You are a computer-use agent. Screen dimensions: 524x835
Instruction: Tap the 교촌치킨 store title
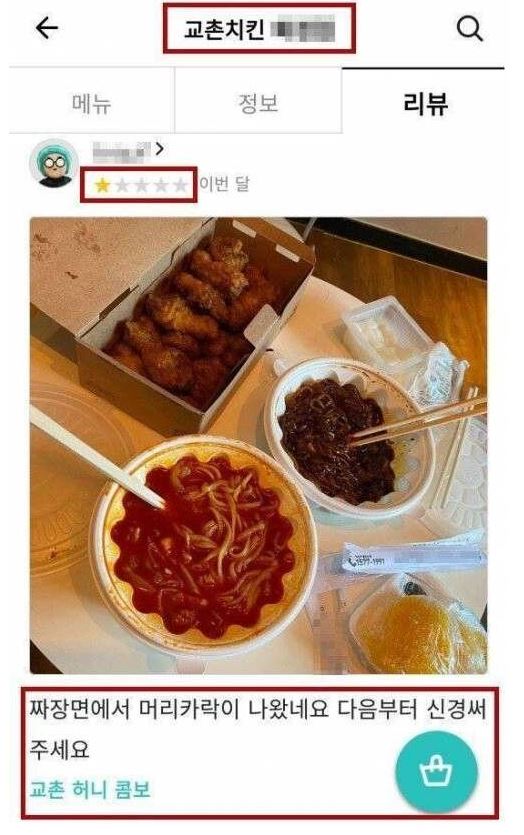pyautogui.click(x=224, y=29)
